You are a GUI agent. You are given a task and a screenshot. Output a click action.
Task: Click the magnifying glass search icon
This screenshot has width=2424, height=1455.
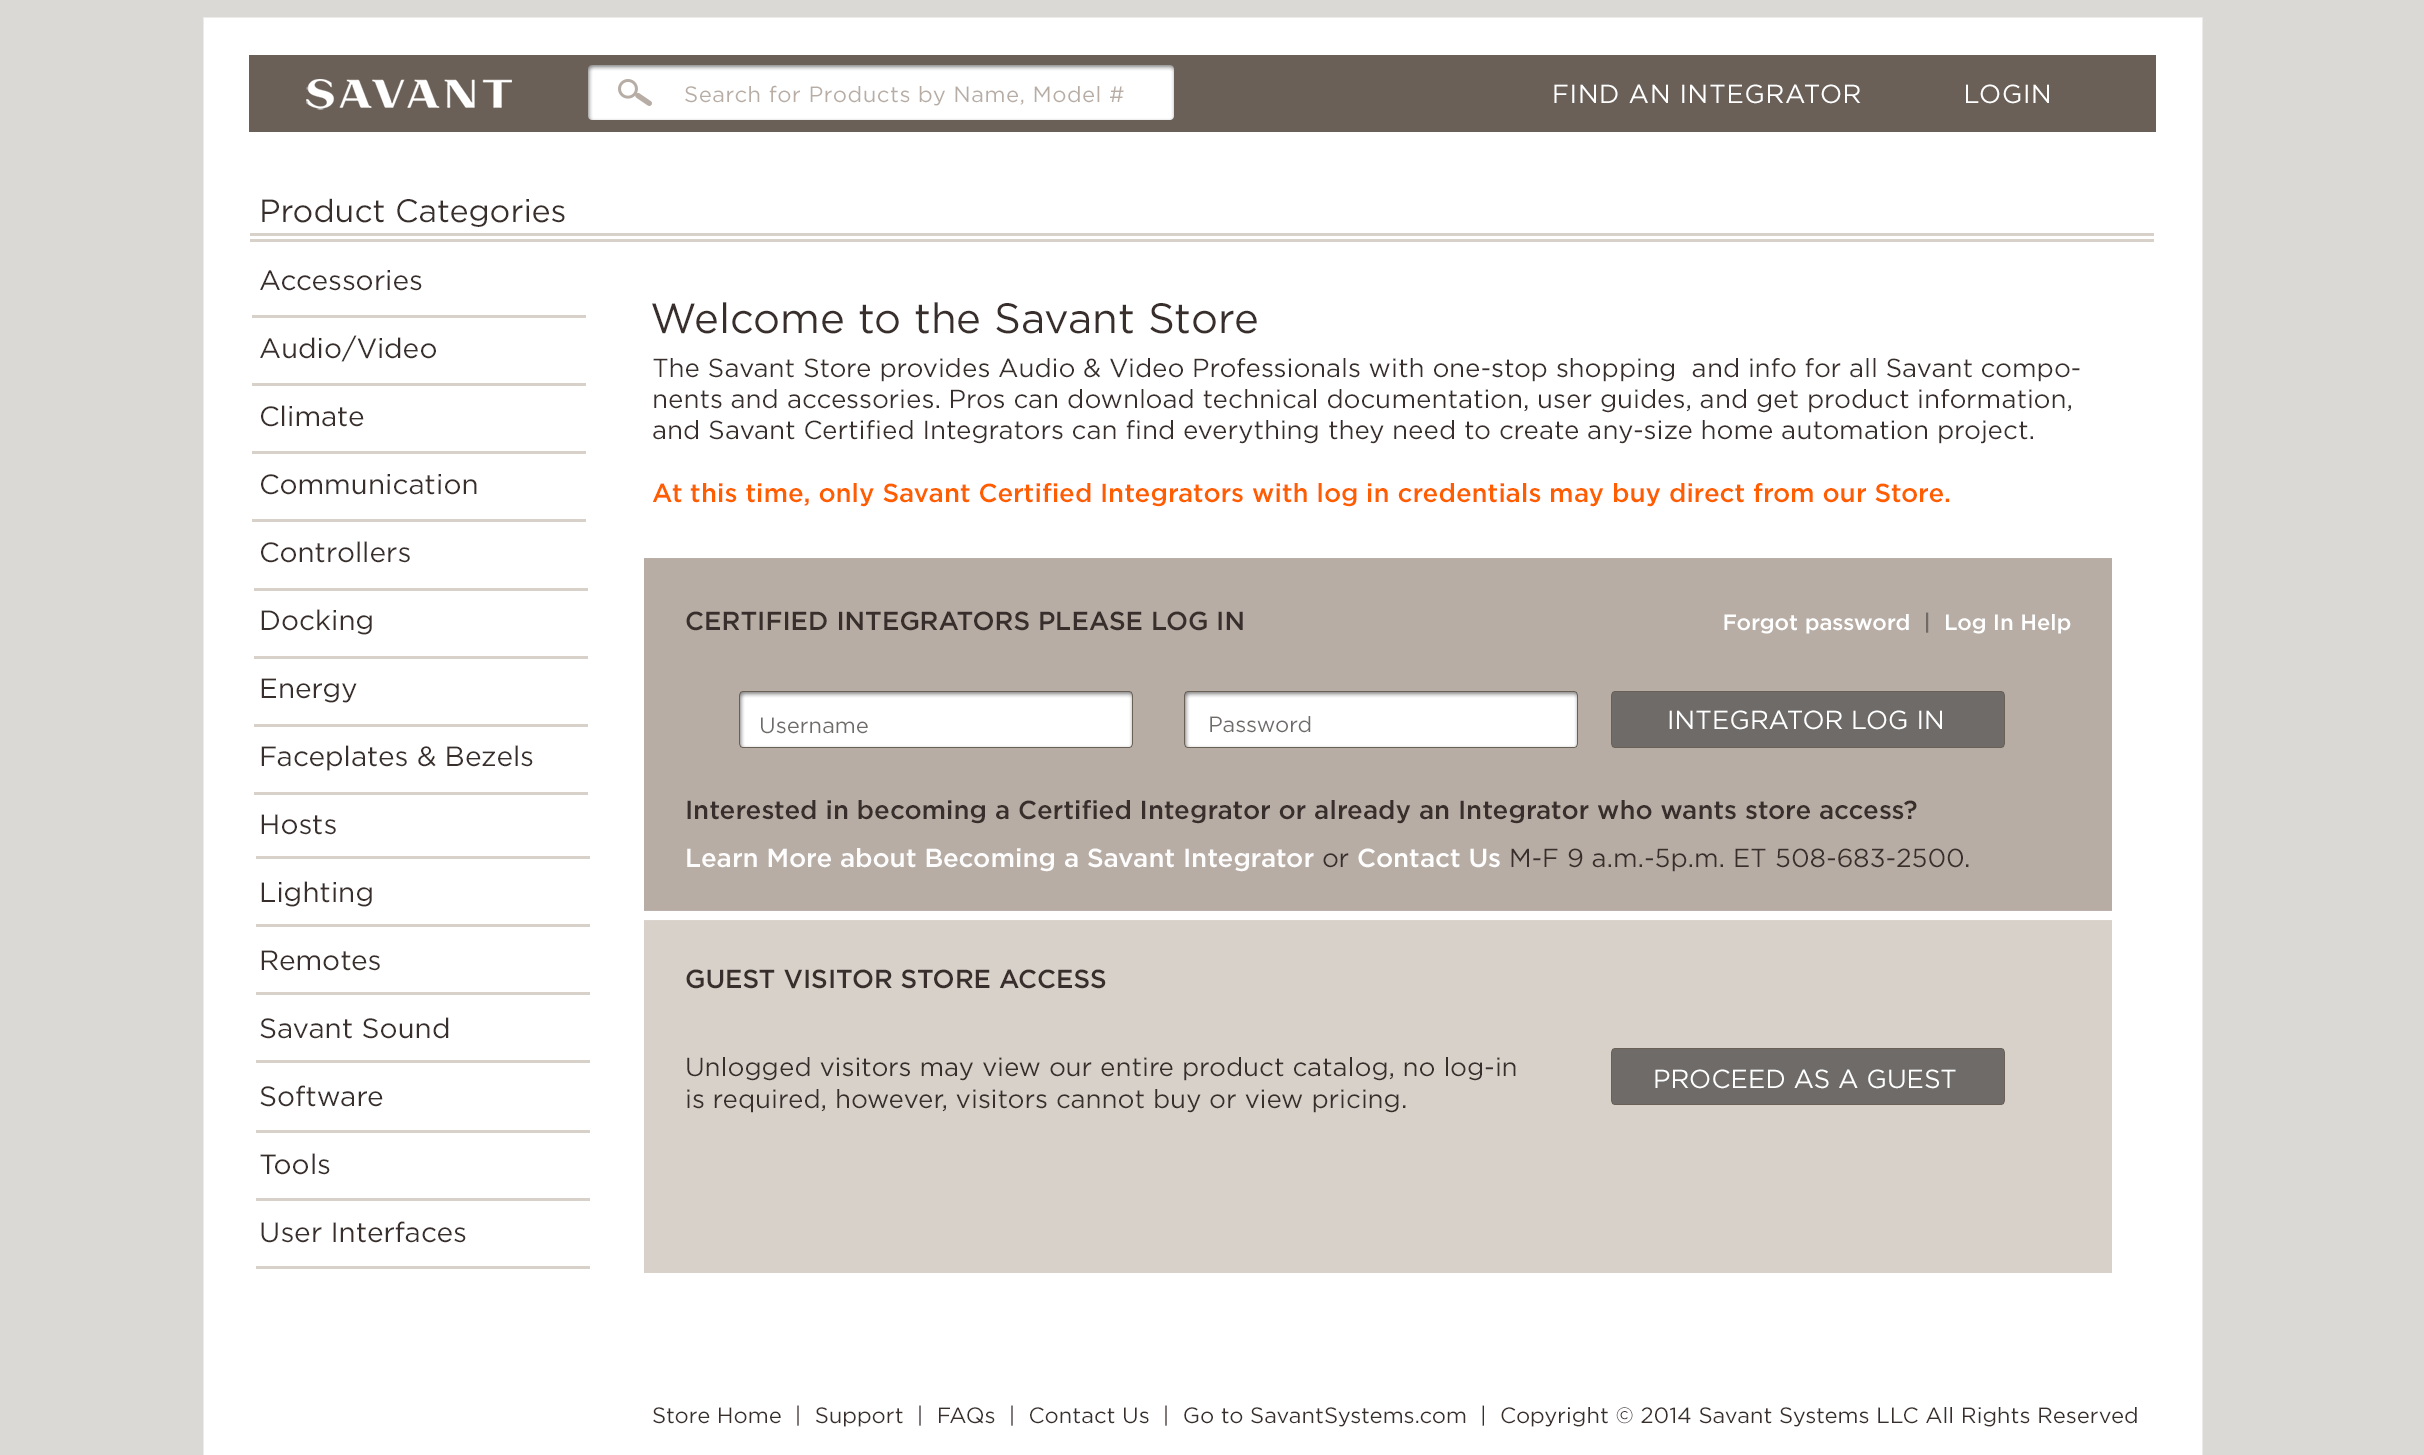(634, 93)
